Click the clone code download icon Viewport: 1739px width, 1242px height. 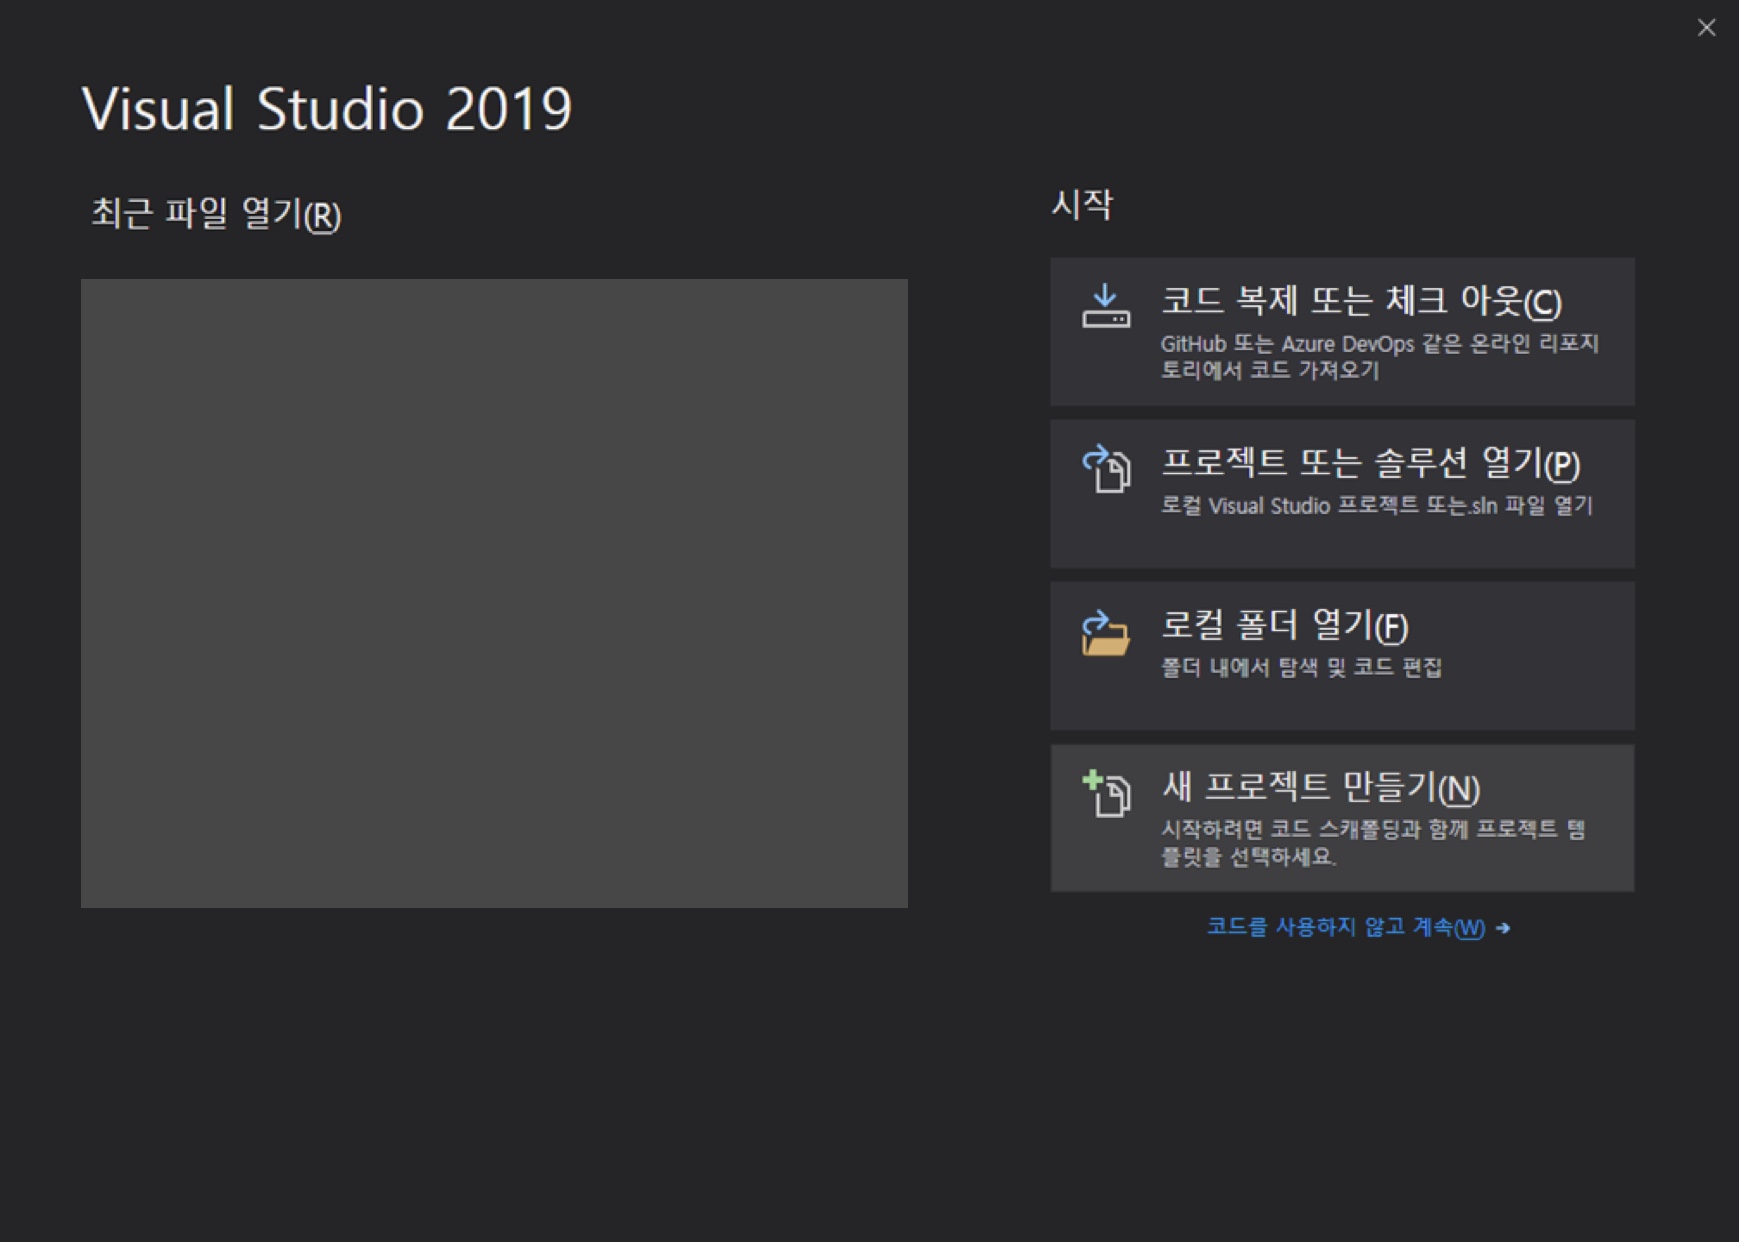tap(1106, 306)
